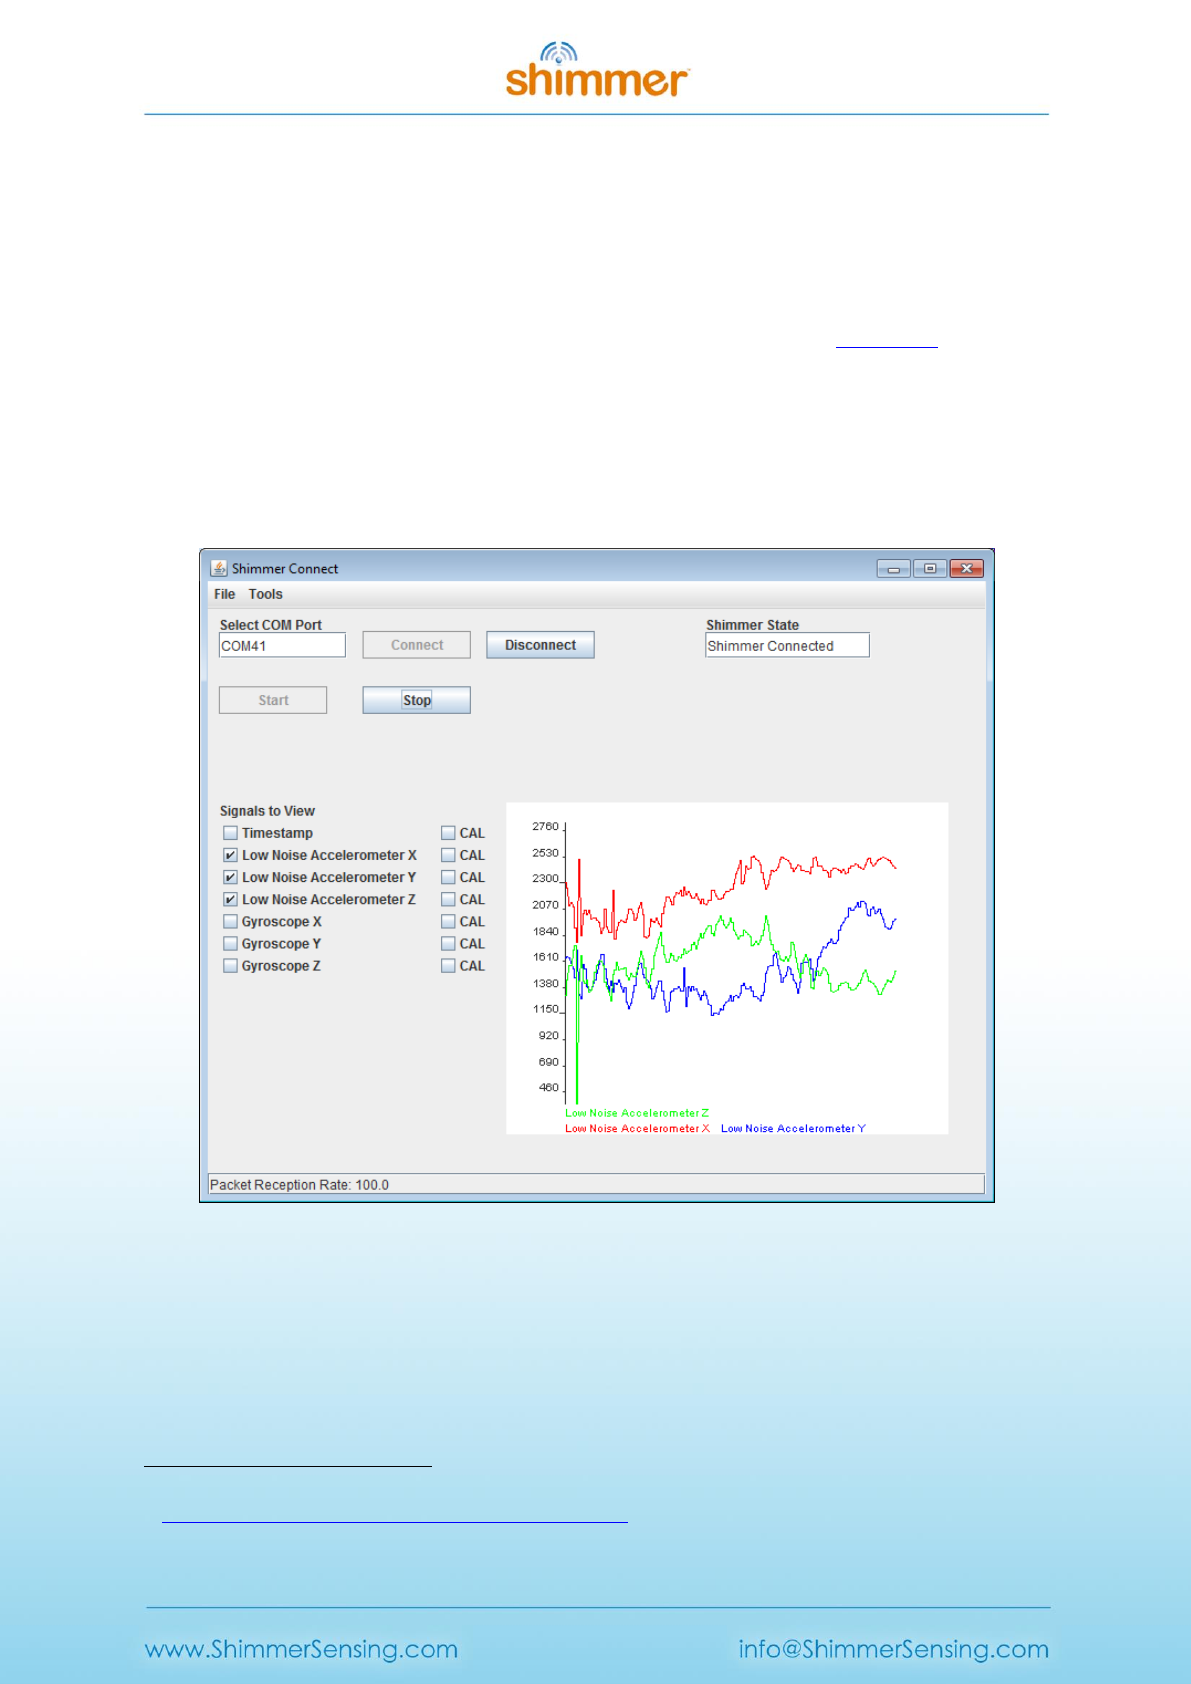Screen dimensions: 1191x1684
Task: Uncheck Low Noise Accelerometer X
Action: click(230, 855)
